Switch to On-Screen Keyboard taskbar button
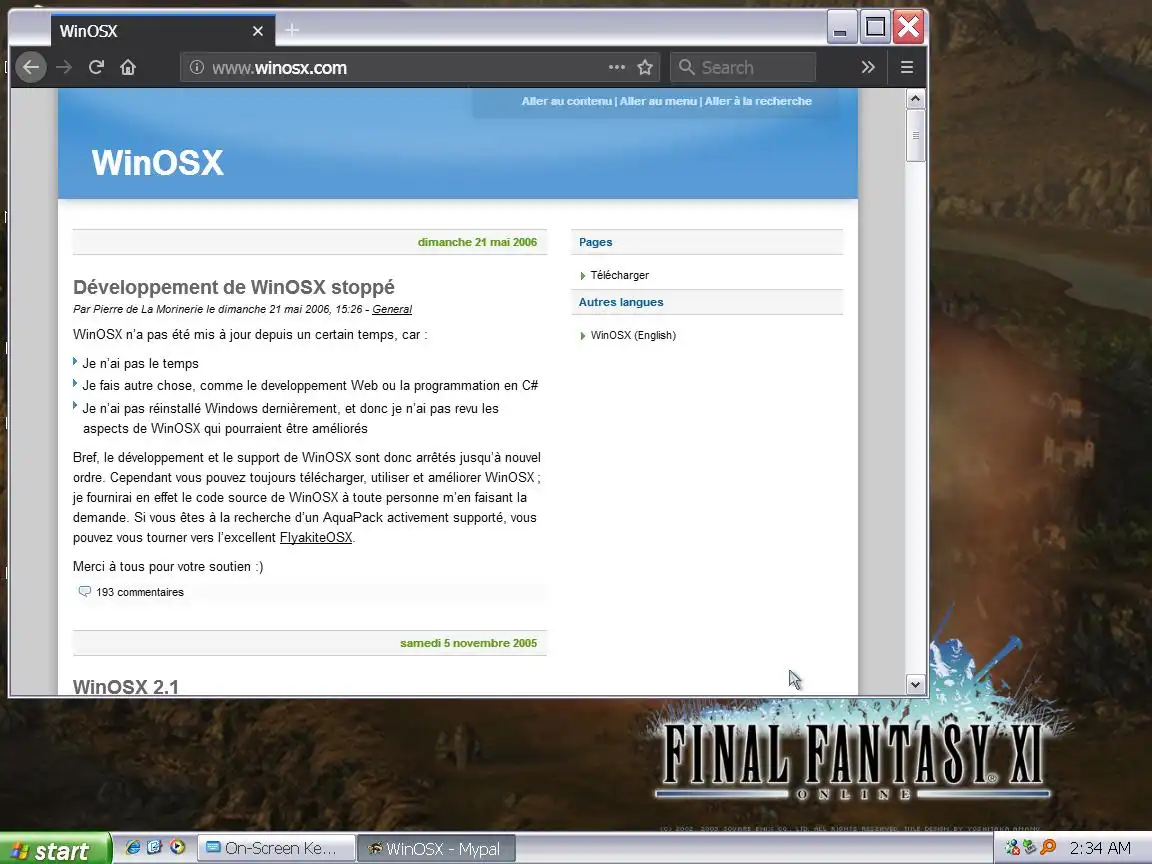 (x=276, y=849)
